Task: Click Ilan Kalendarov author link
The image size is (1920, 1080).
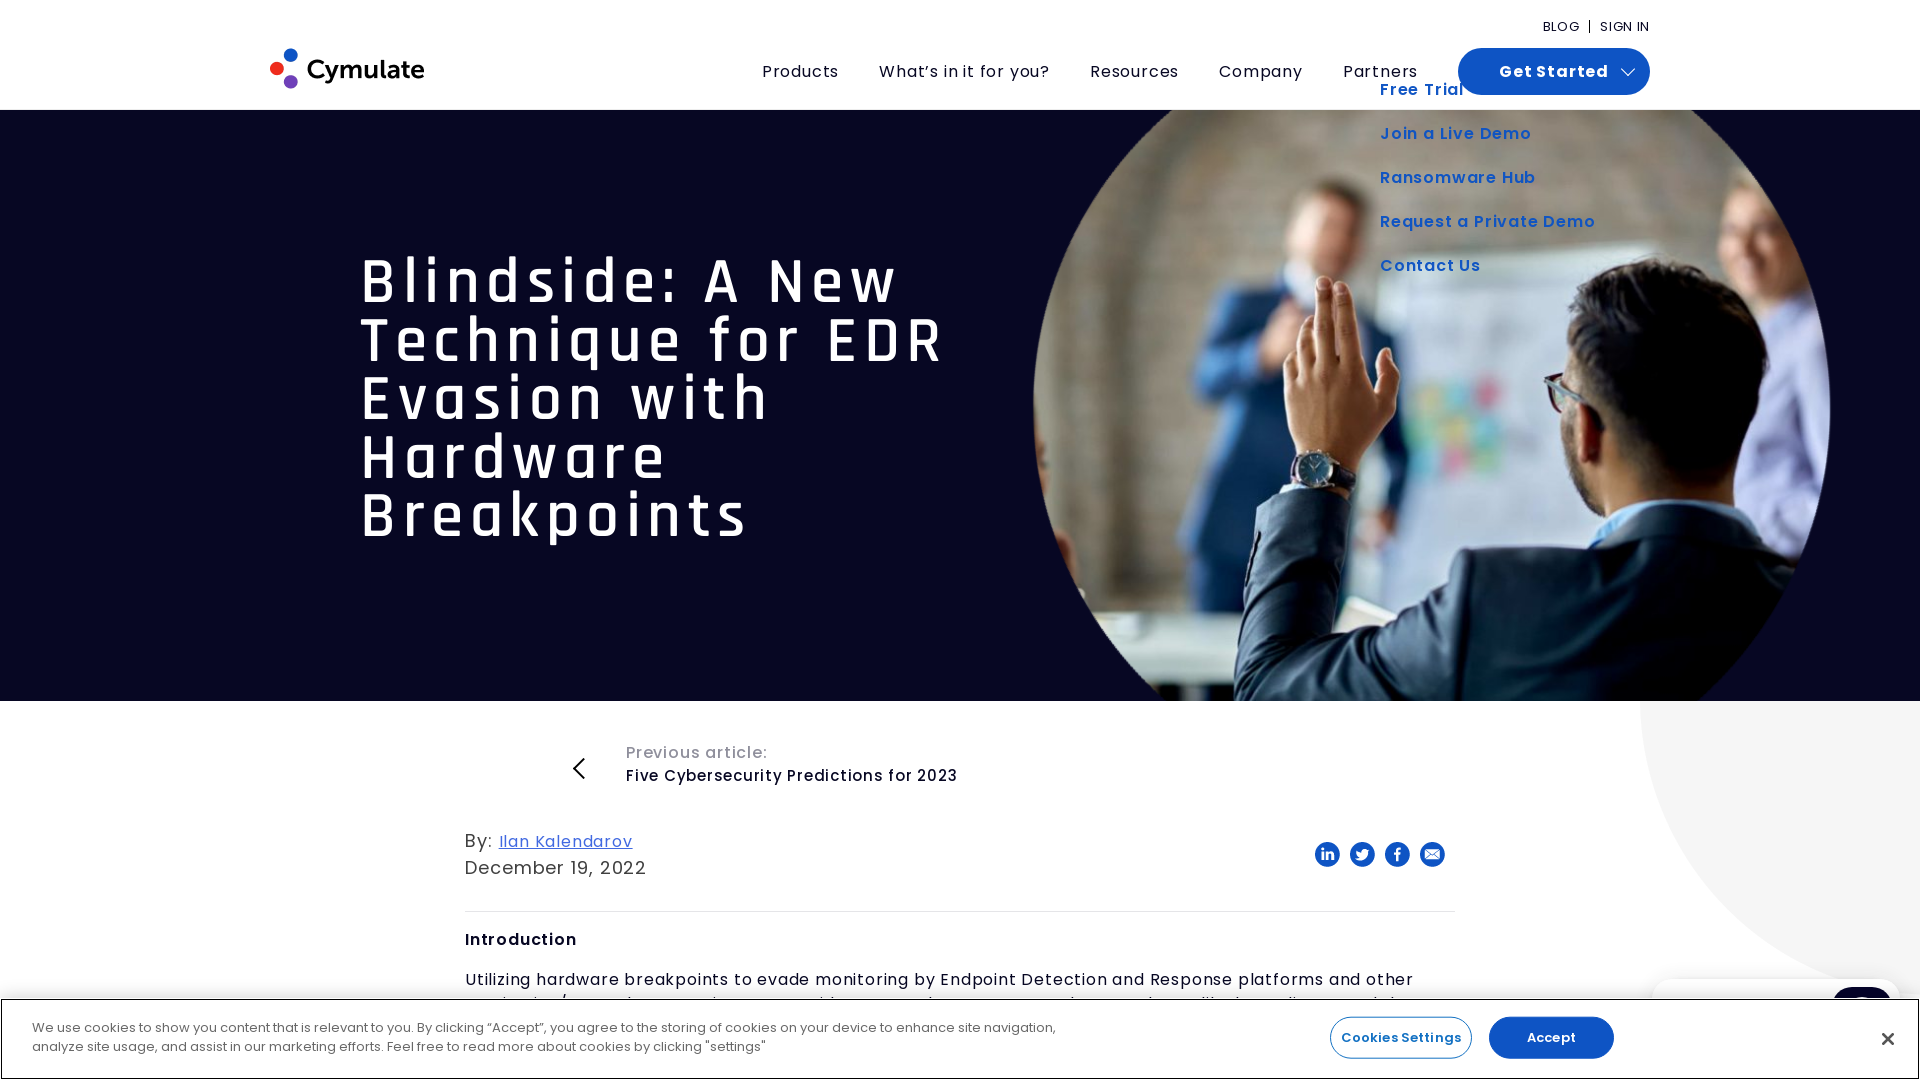Action: click(564, 840)
